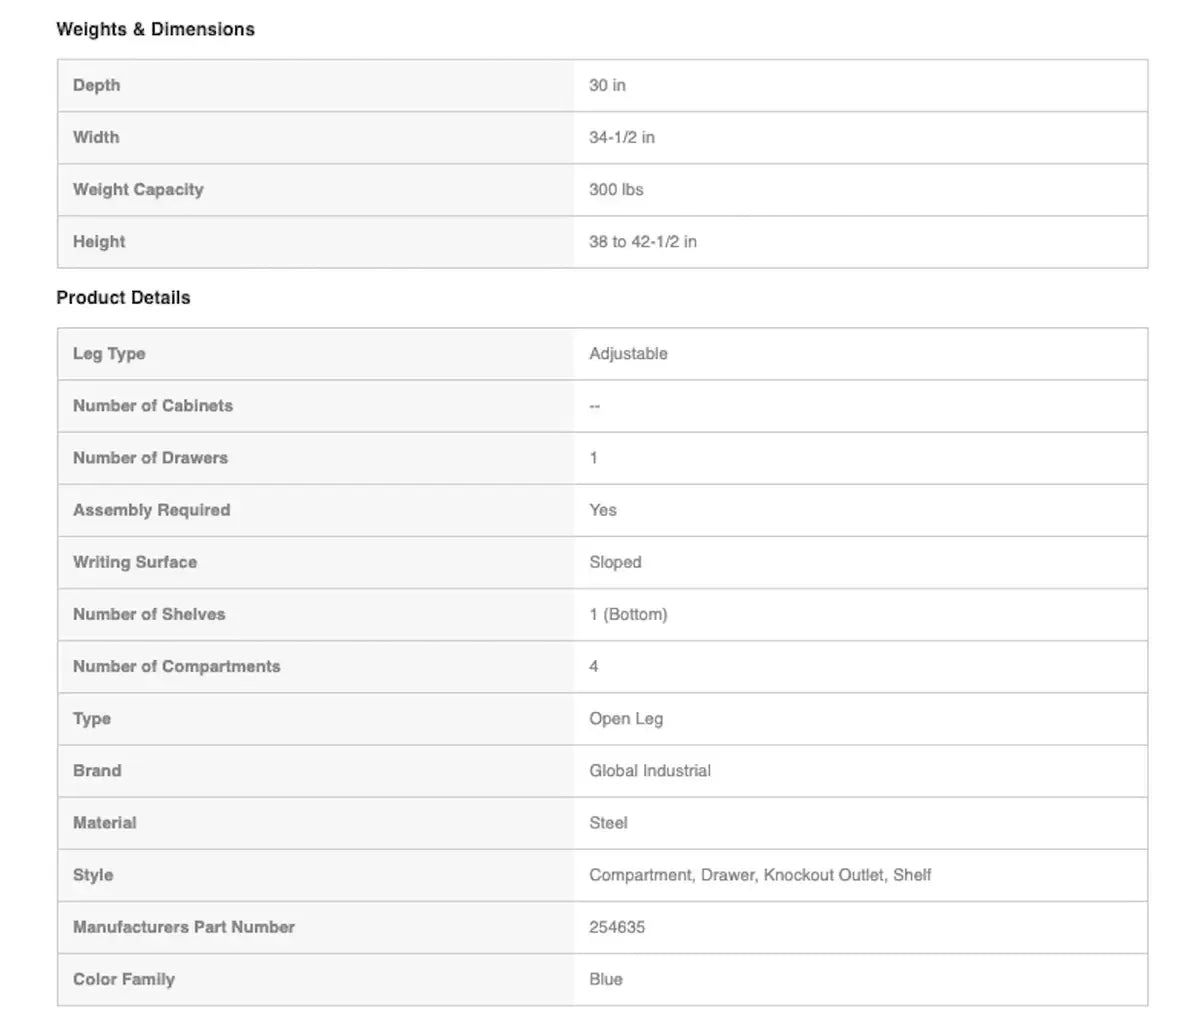Click the Steel material value
Screen dimensions: 1200x1033
(x=608, y=823)
